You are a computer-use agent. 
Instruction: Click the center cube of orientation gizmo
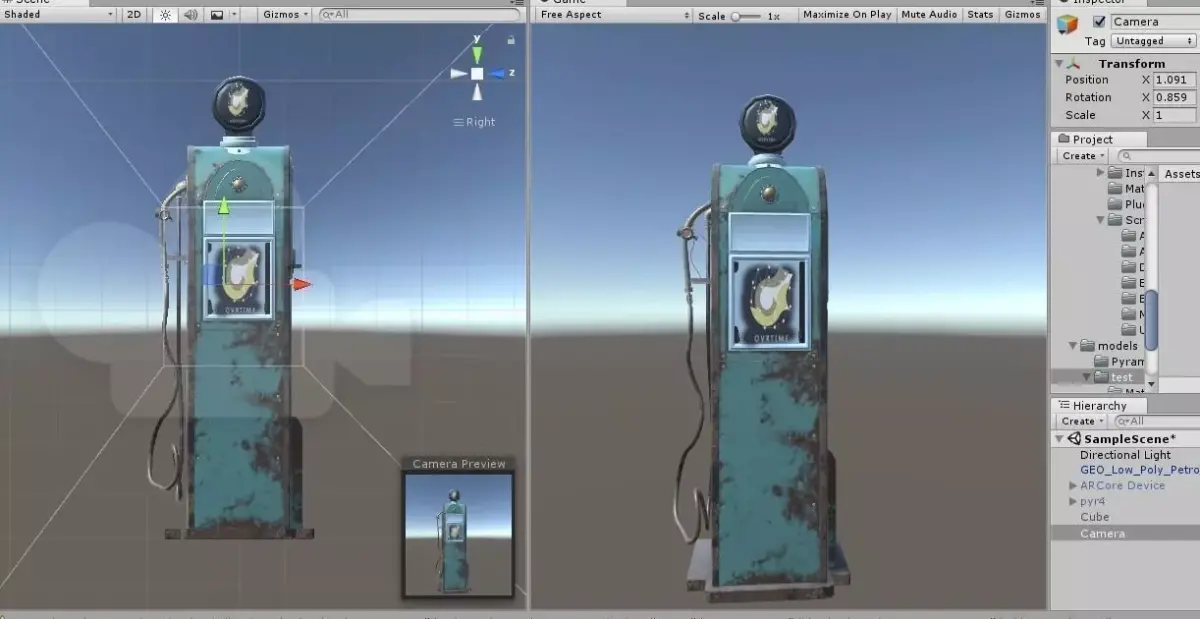pos(477,73)
